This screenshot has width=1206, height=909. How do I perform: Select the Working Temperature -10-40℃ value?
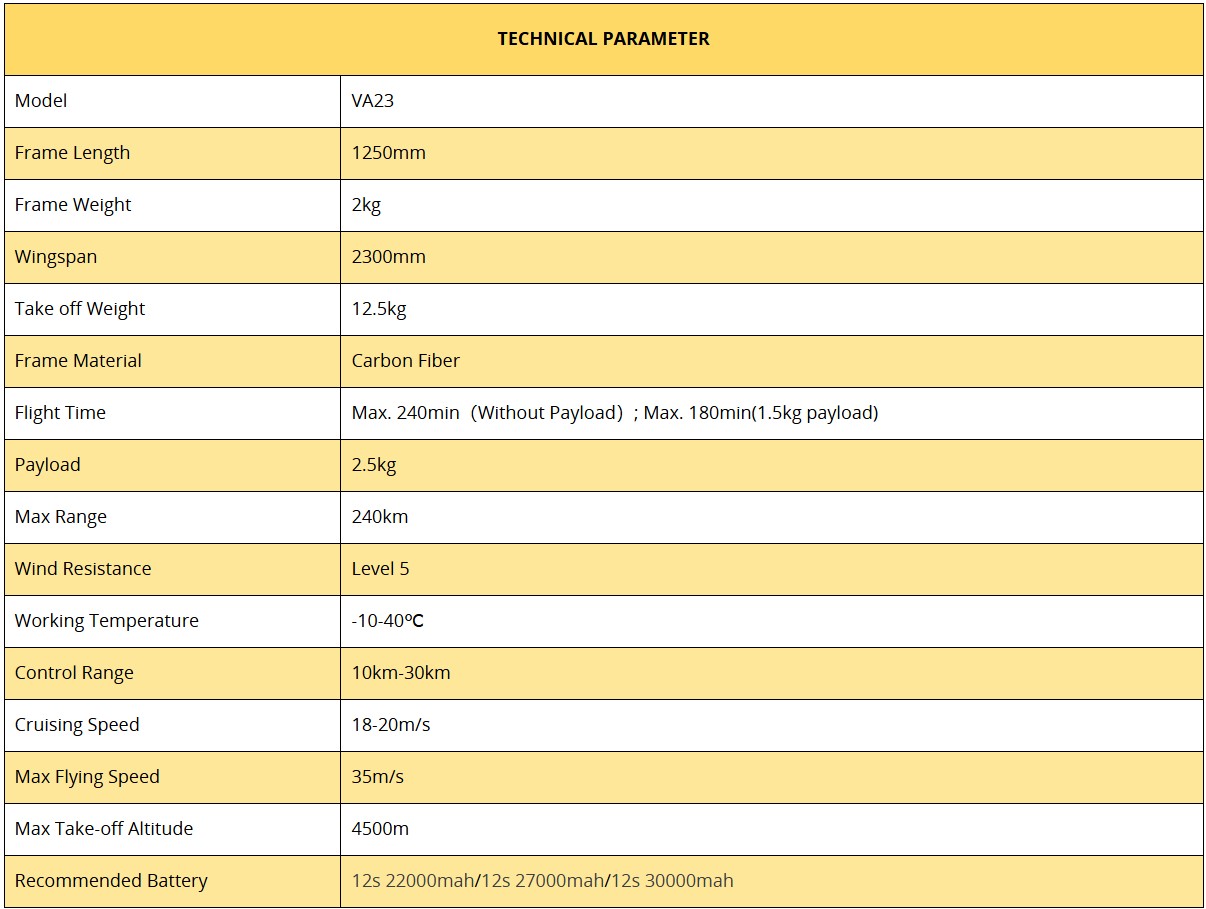coord(388,621)
